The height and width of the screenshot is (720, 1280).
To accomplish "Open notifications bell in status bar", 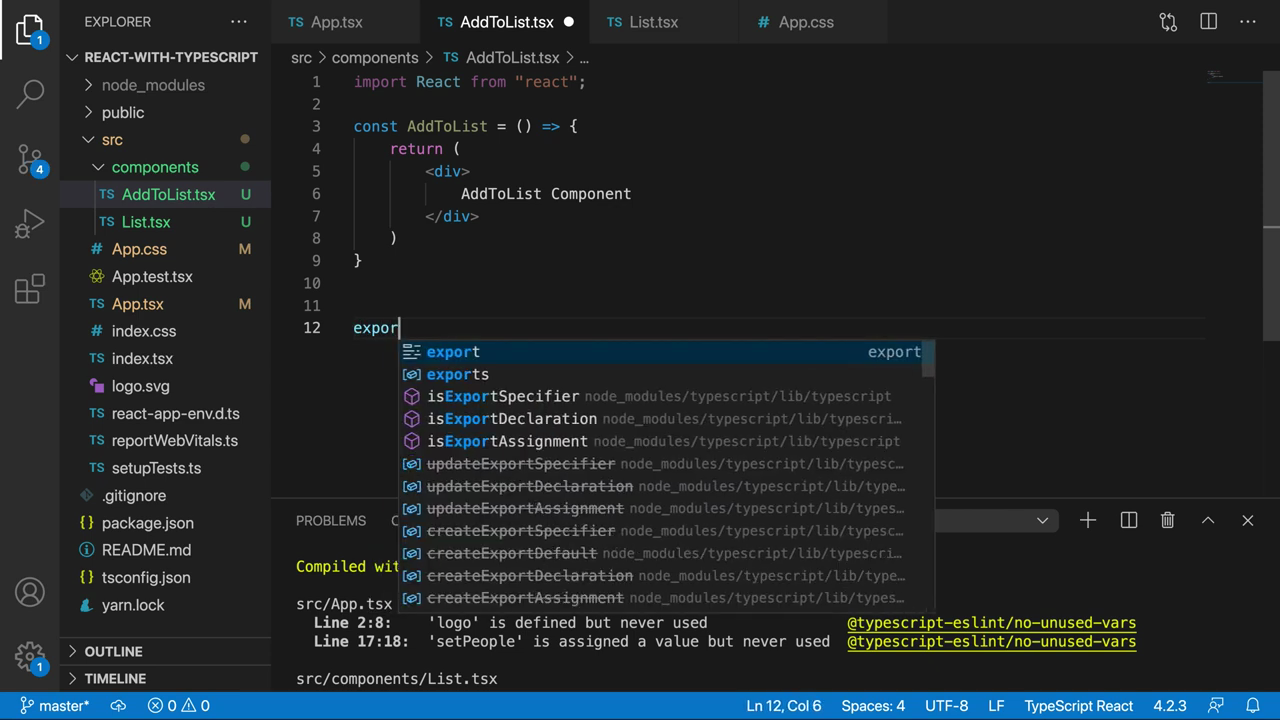I will (x=1252, y=706).
